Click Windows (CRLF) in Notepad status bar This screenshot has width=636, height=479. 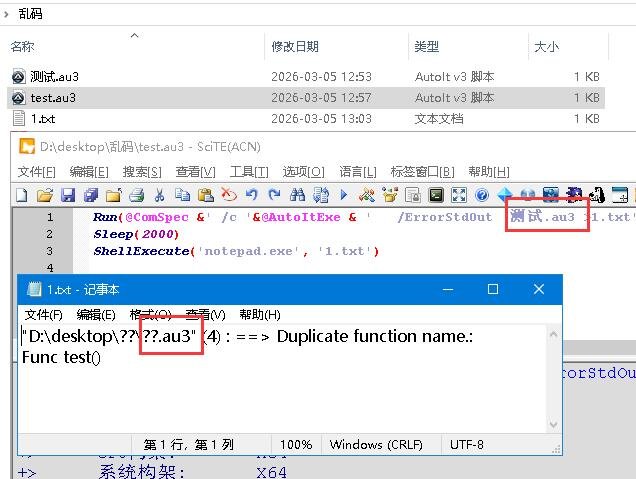(376, 445)
